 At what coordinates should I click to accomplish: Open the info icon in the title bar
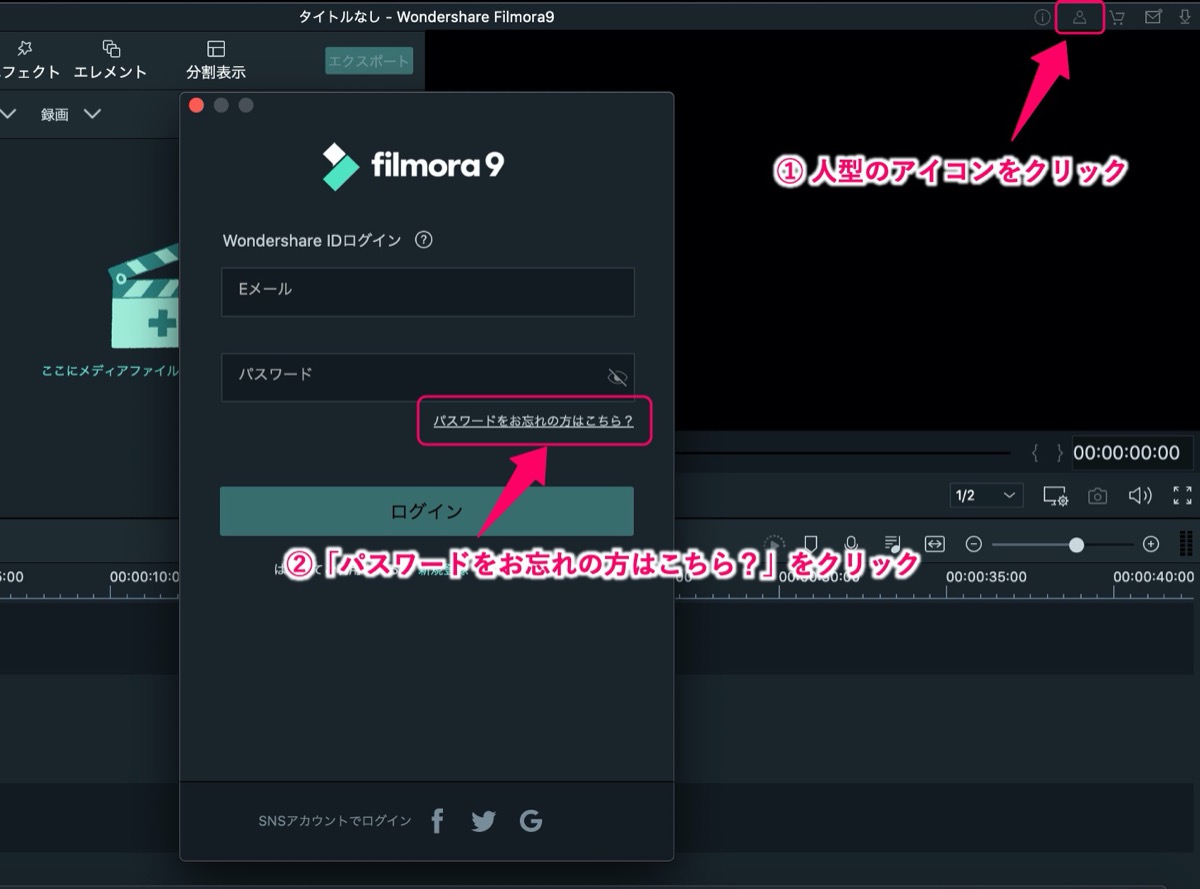[1042, 17]
